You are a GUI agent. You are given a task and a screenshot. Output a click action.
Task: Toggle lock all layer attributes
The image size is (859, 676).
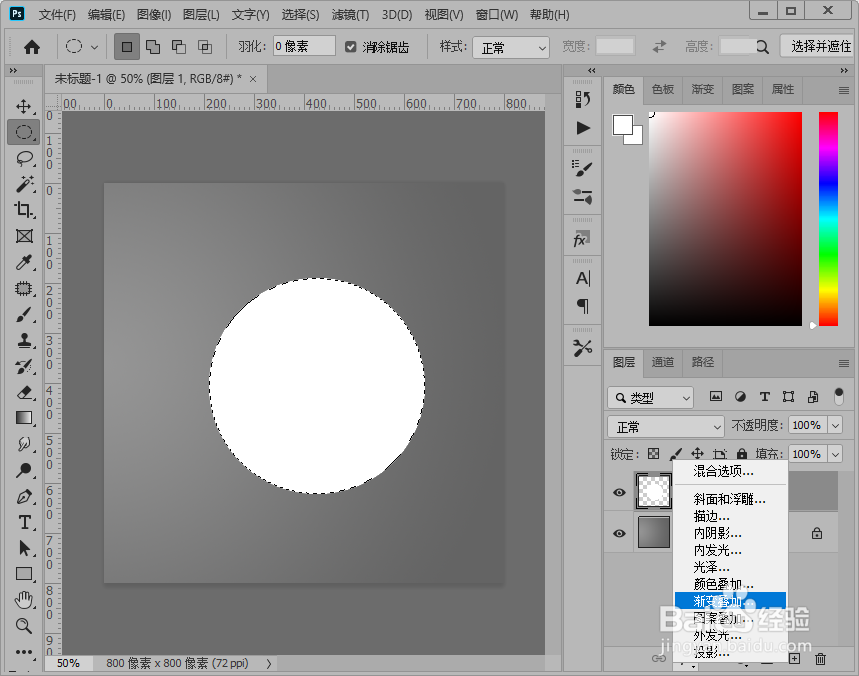point(742,454)
